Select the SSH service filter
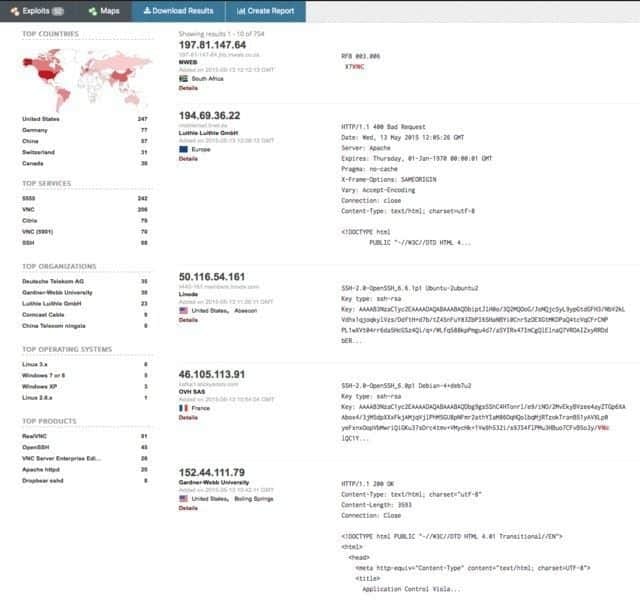The height and width of the screenshot is (600, 640). click(28, 243)
